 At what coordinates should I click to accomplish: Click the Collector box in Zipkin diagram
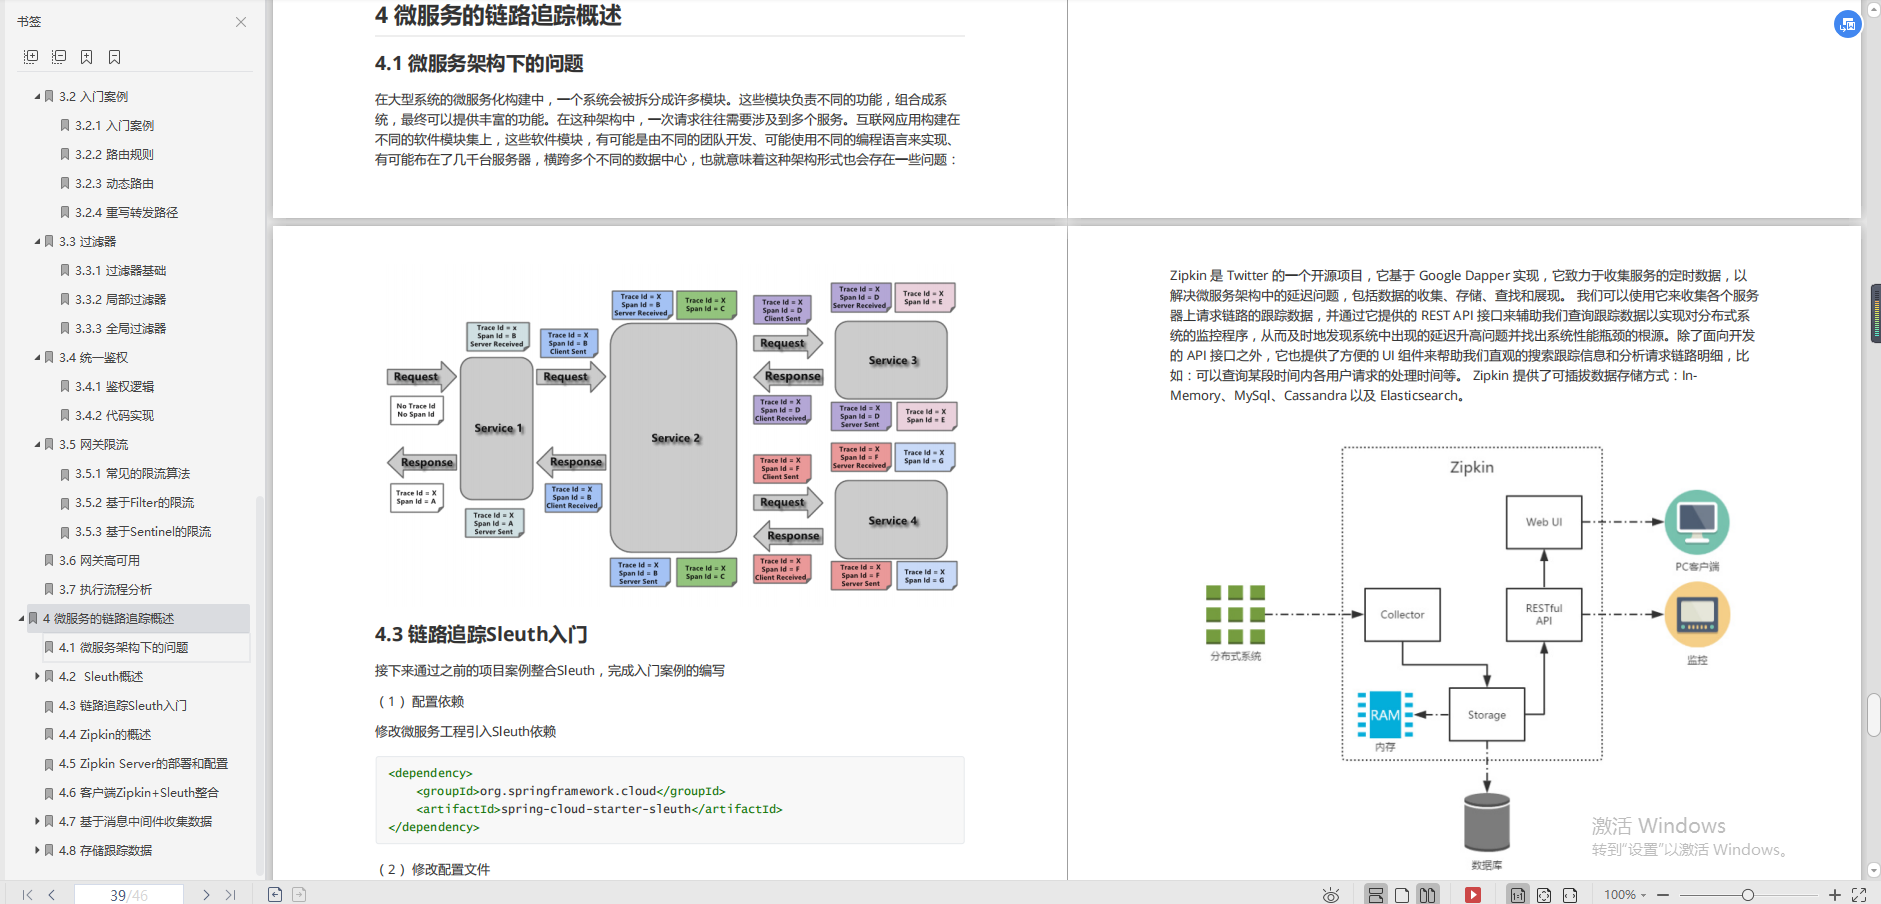1402,615
